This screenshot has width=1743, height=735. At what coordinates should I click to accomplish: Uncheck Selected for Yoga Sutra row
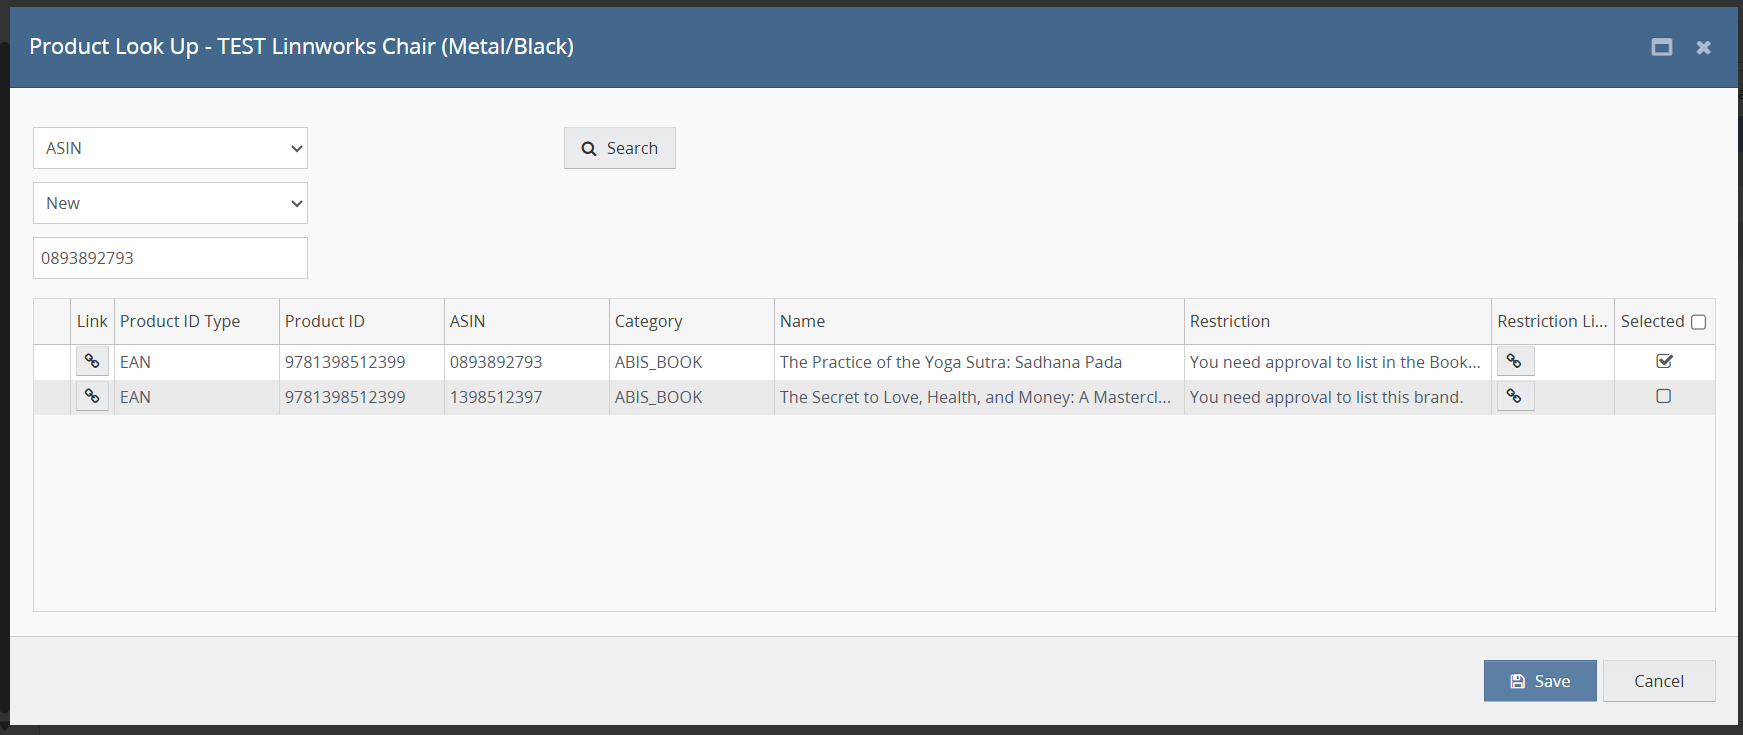tap(1664, 361)
